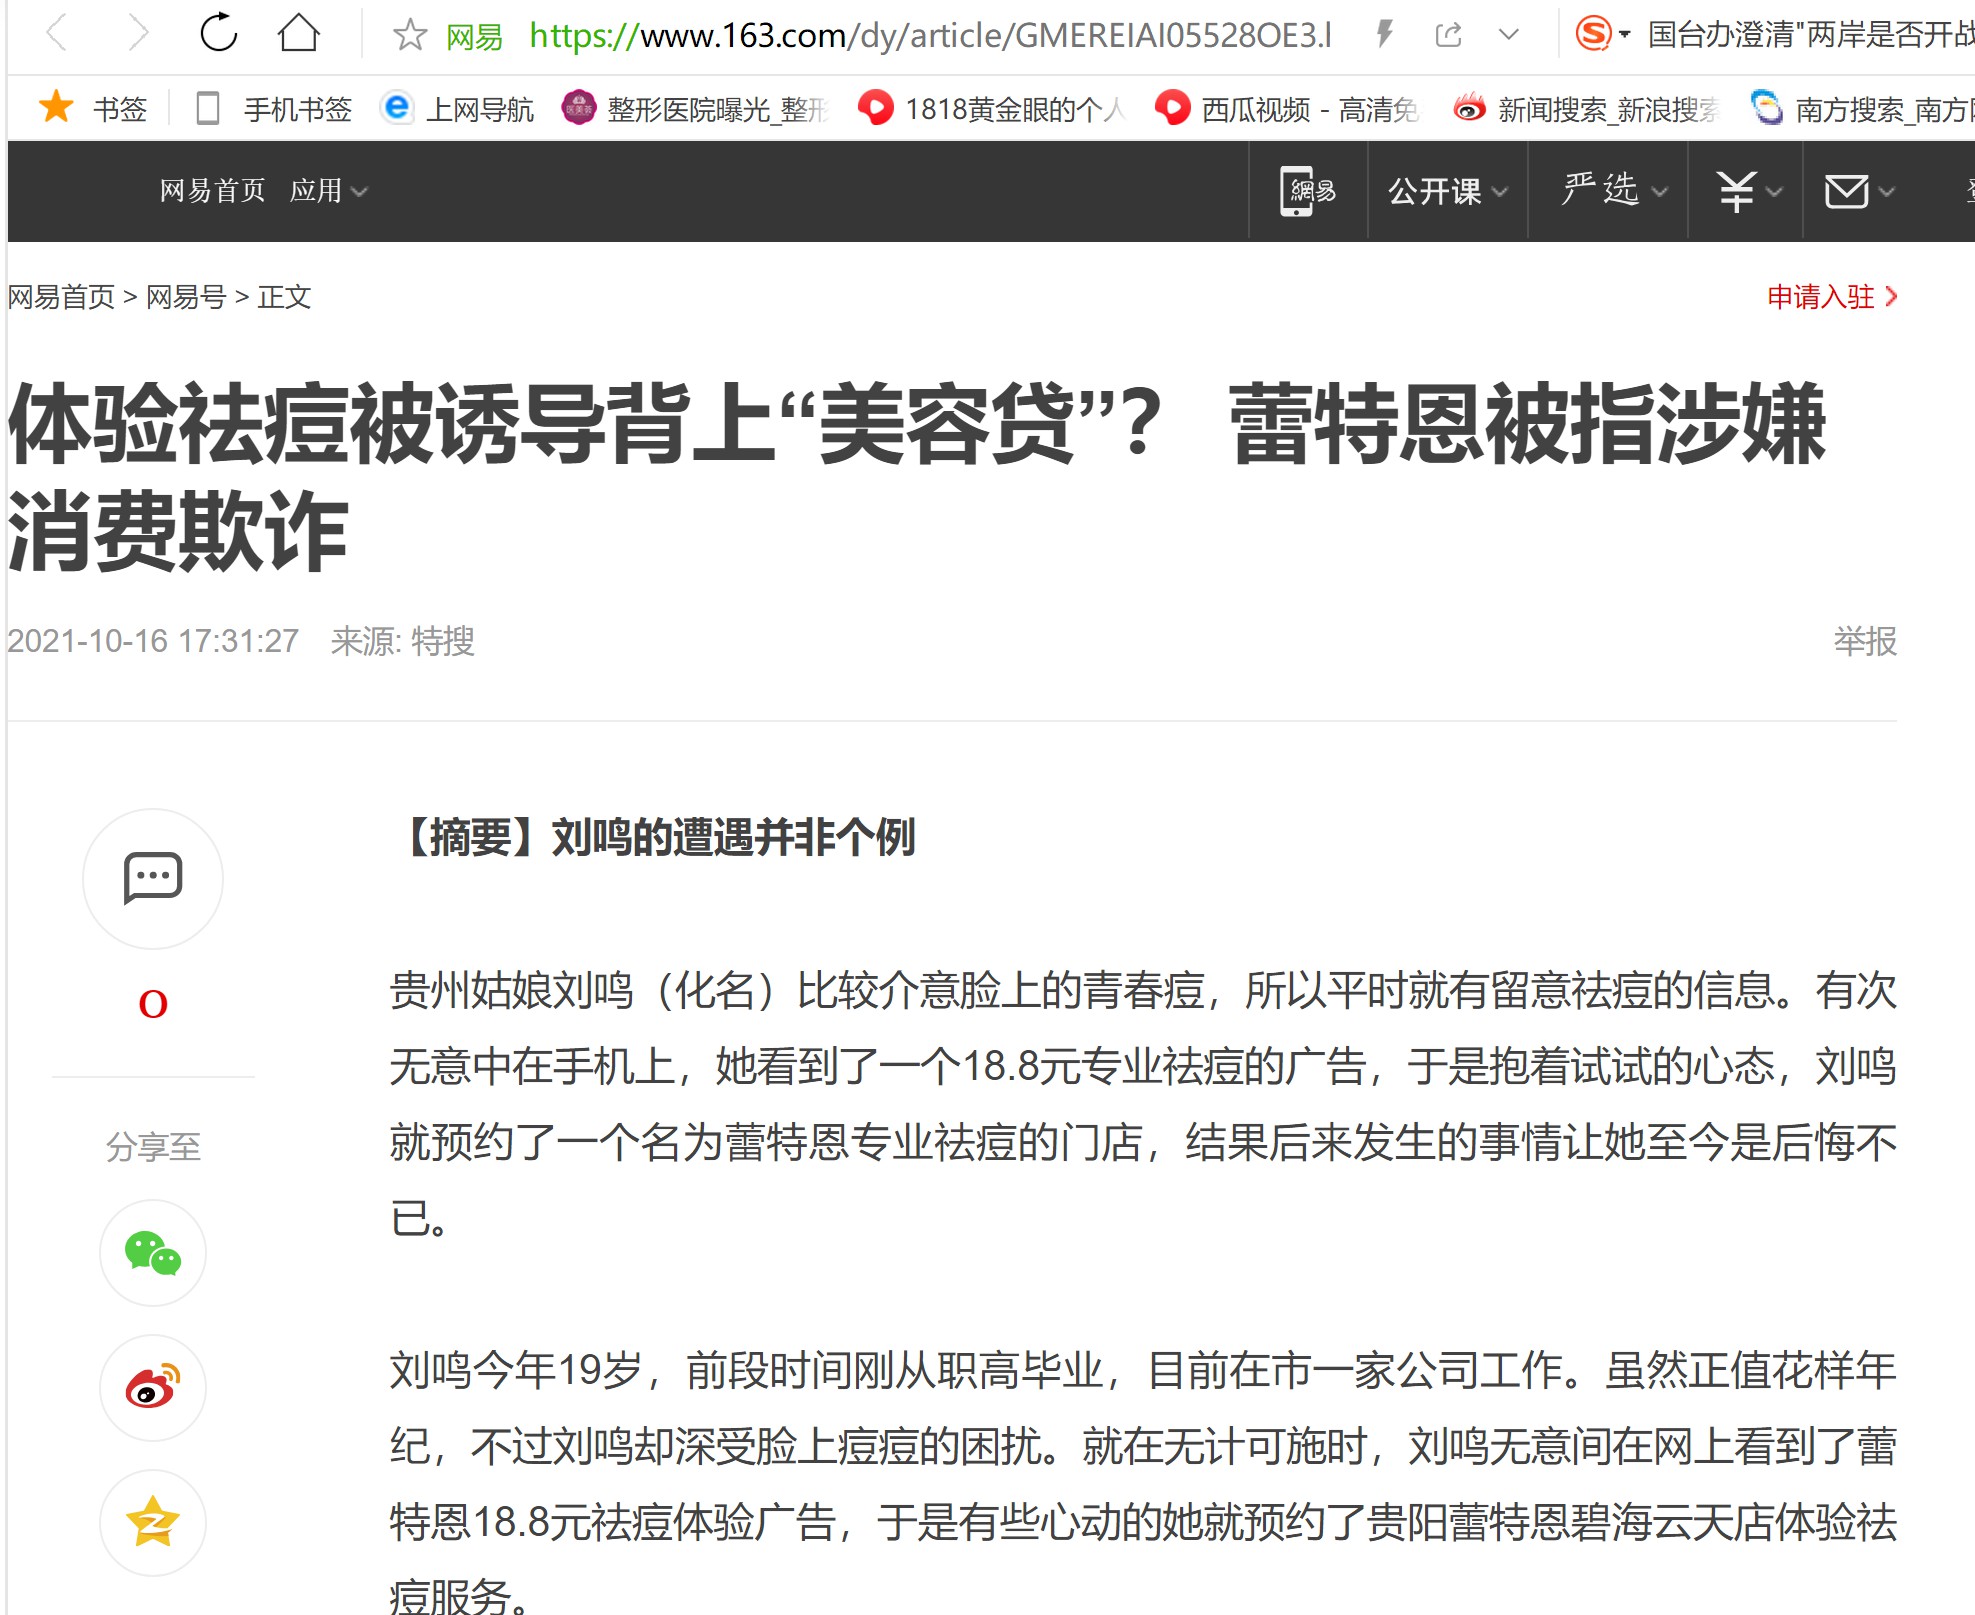The width and height of the screenshot is (1975, 1615).
Task: Go back with the browser back arrow
Action: point(57,33)
